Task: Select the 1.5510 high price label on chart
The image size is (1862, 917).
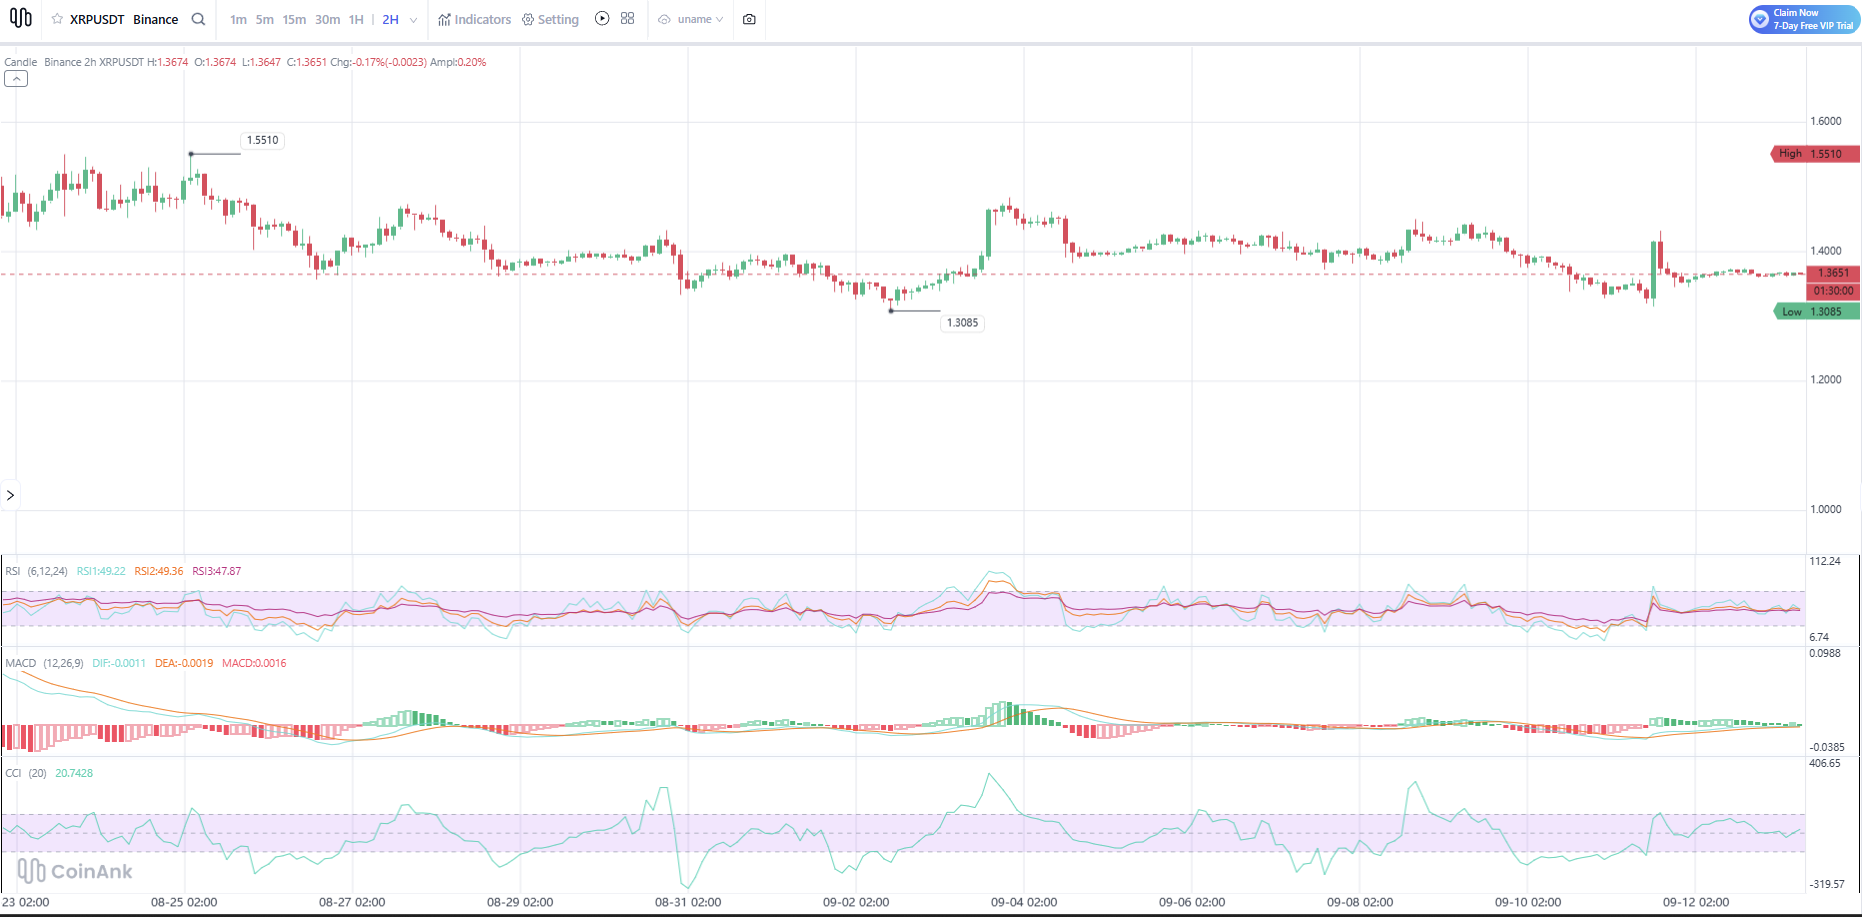Action: click(x=263, y=140)
